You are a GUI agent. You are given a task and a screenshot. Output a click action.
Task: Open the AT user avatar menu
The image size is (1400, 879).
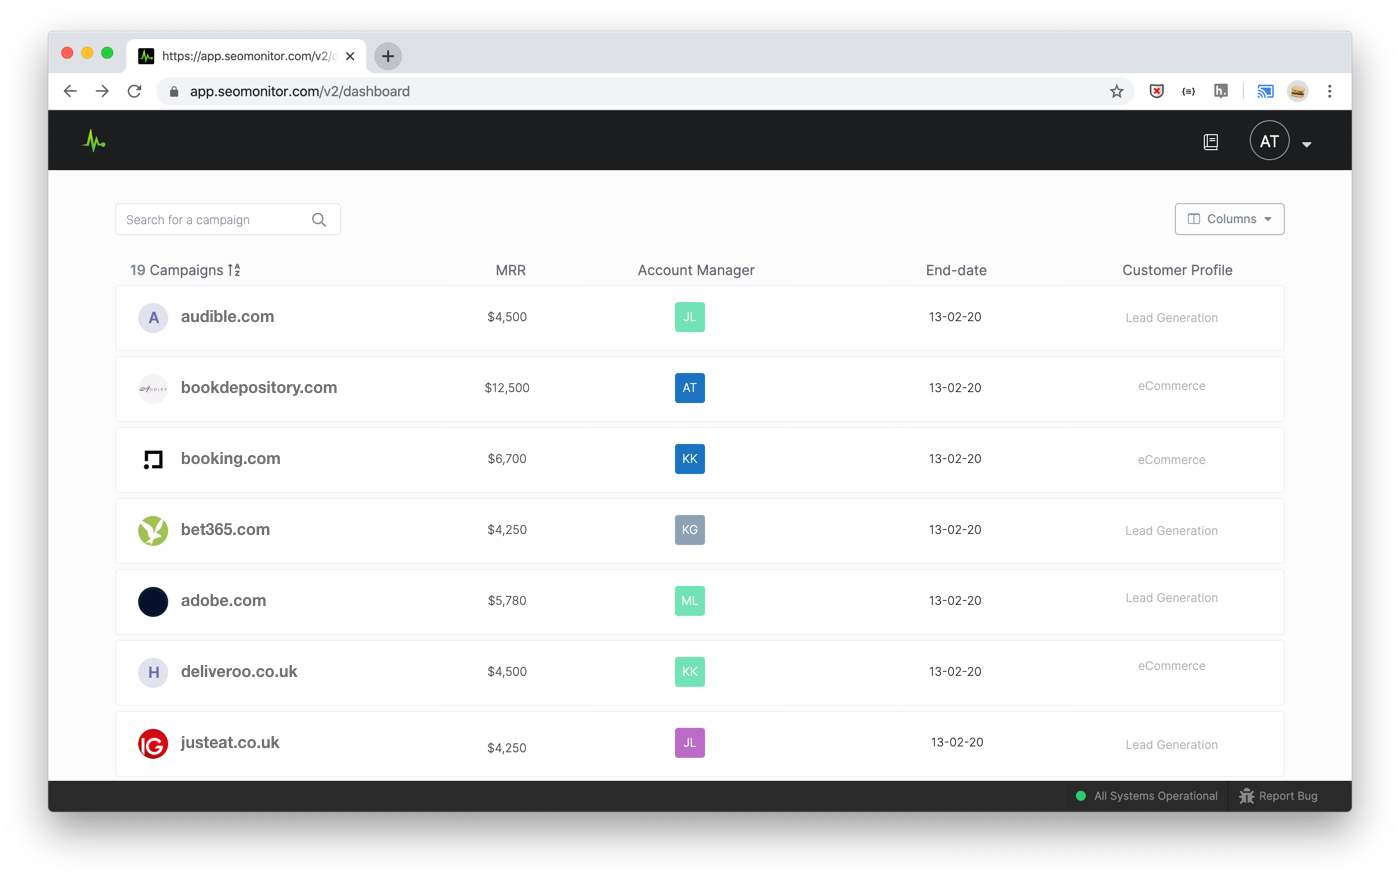(1269, 141)
